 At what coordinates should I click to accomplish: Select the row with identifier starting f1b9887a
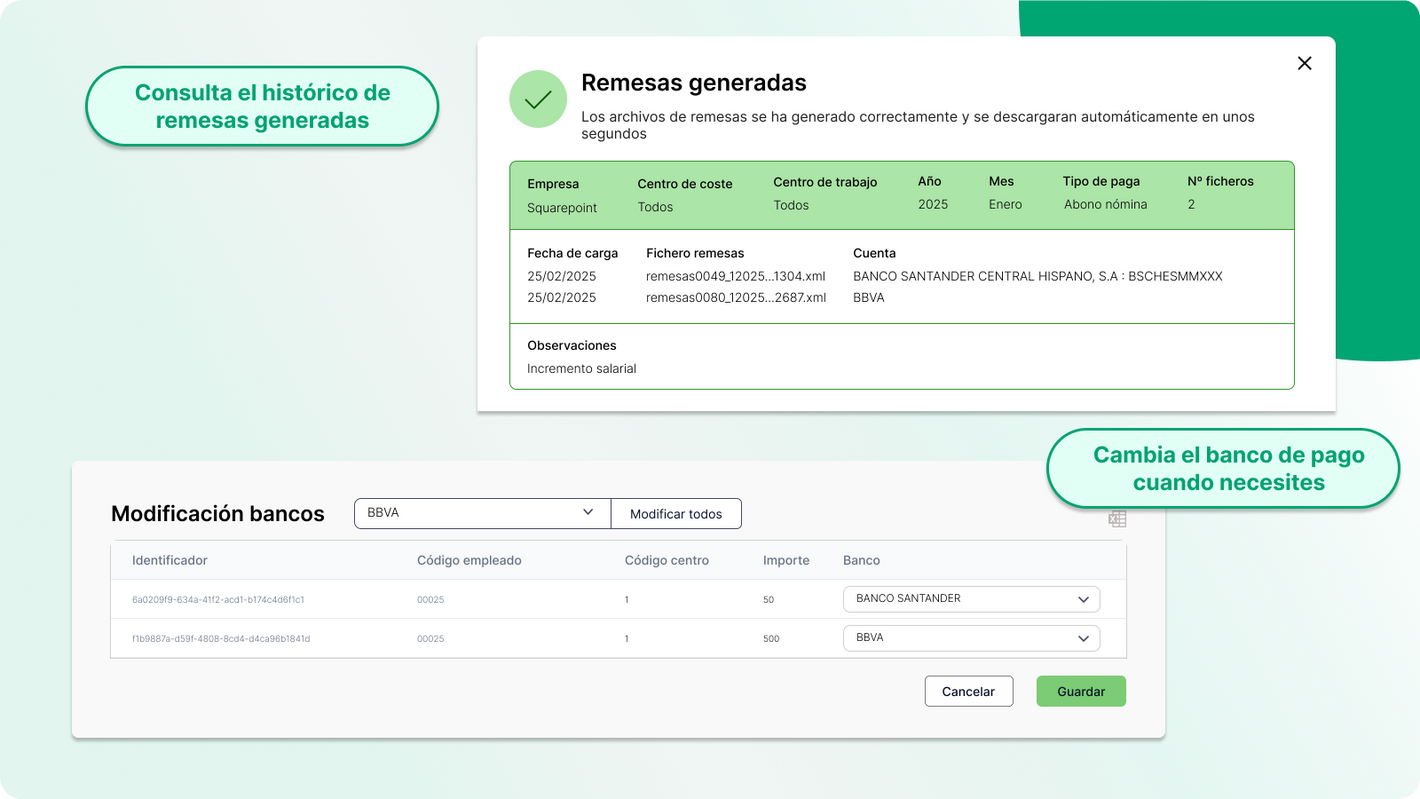(x=220, y=638)
